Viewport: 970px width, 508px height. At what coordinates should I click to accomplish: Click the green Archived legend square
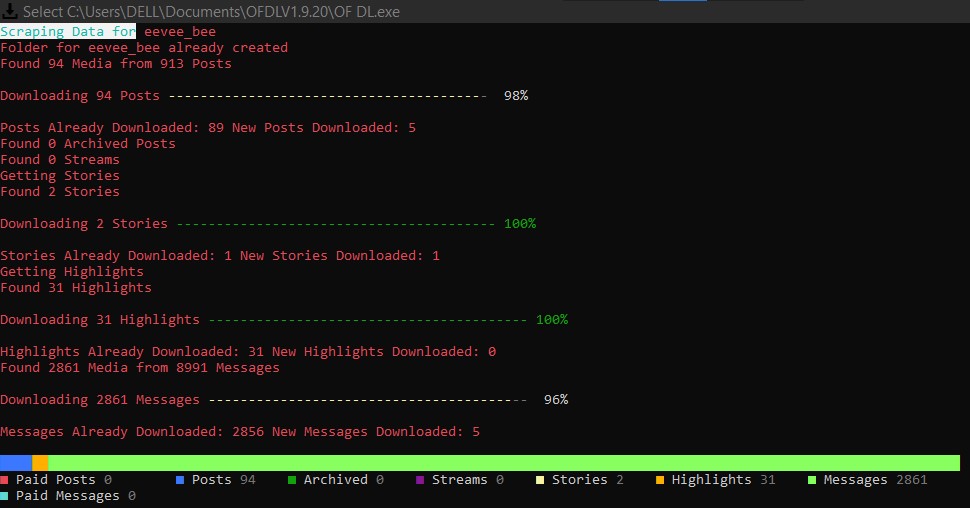pos(293,480)
